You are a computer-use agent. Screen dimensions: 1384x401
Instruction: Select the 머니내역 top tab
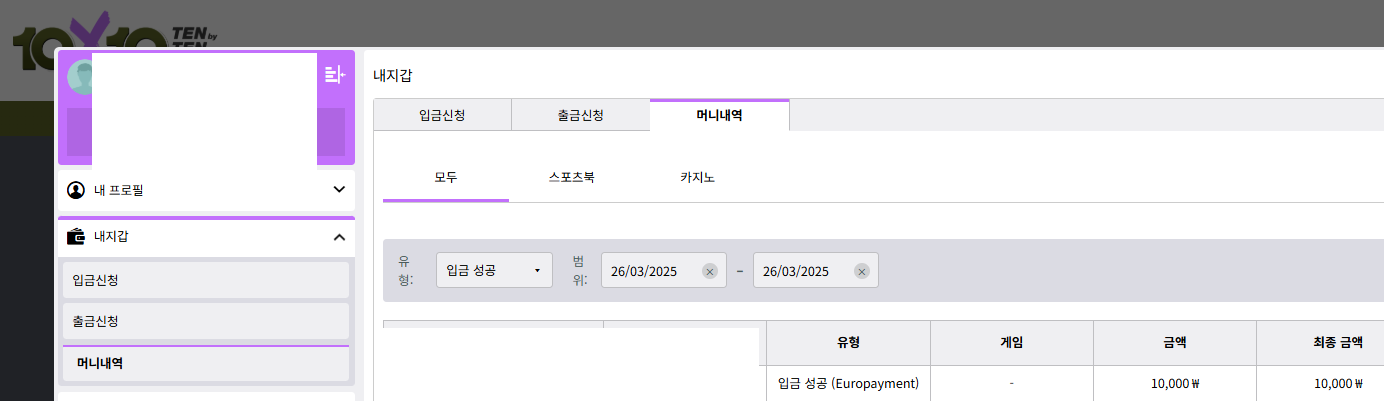click(x=719, y=115)
